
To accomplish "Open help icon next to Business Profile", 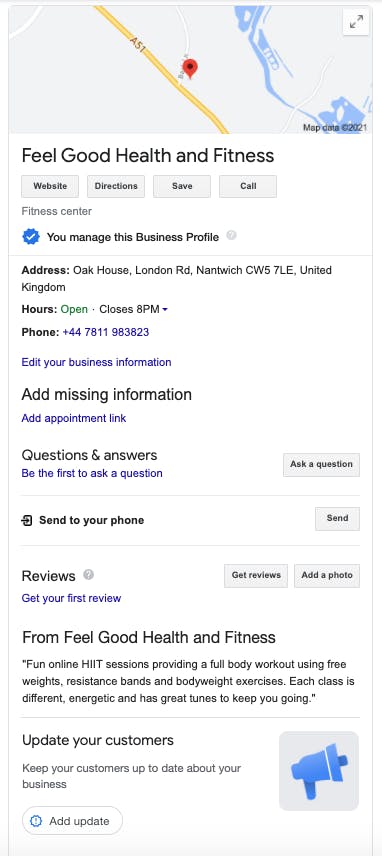I will pyautogui.click(x=231, y=236).
